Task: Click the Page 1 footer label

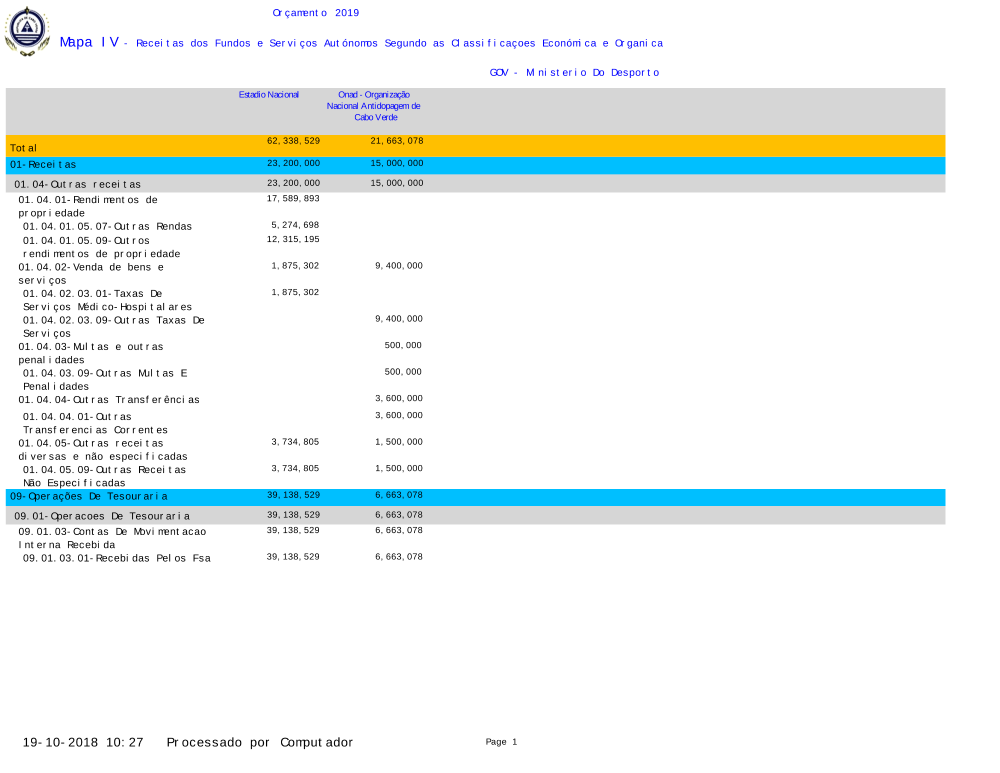Action: pos(501,742)
